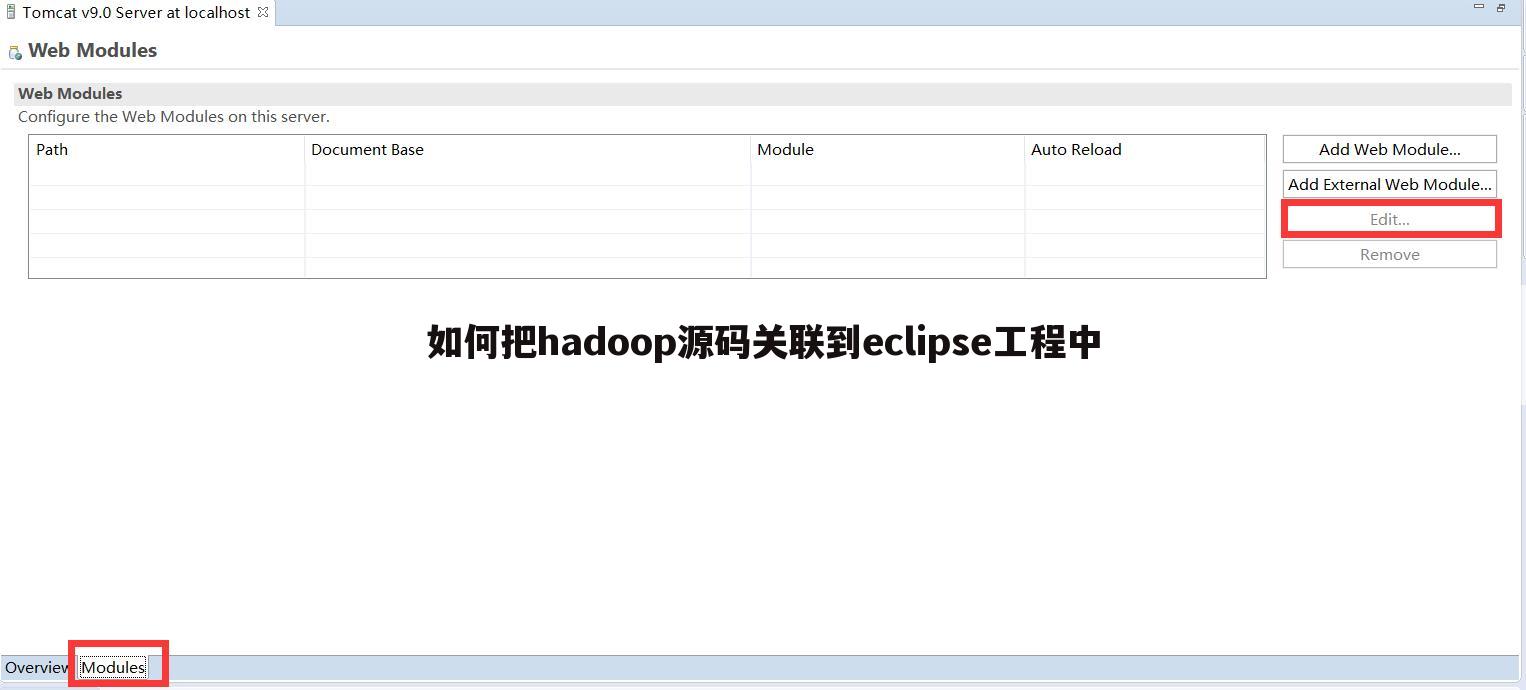Click the Edit button
Screen dimensions: 1526x690
click(1389, 218)
